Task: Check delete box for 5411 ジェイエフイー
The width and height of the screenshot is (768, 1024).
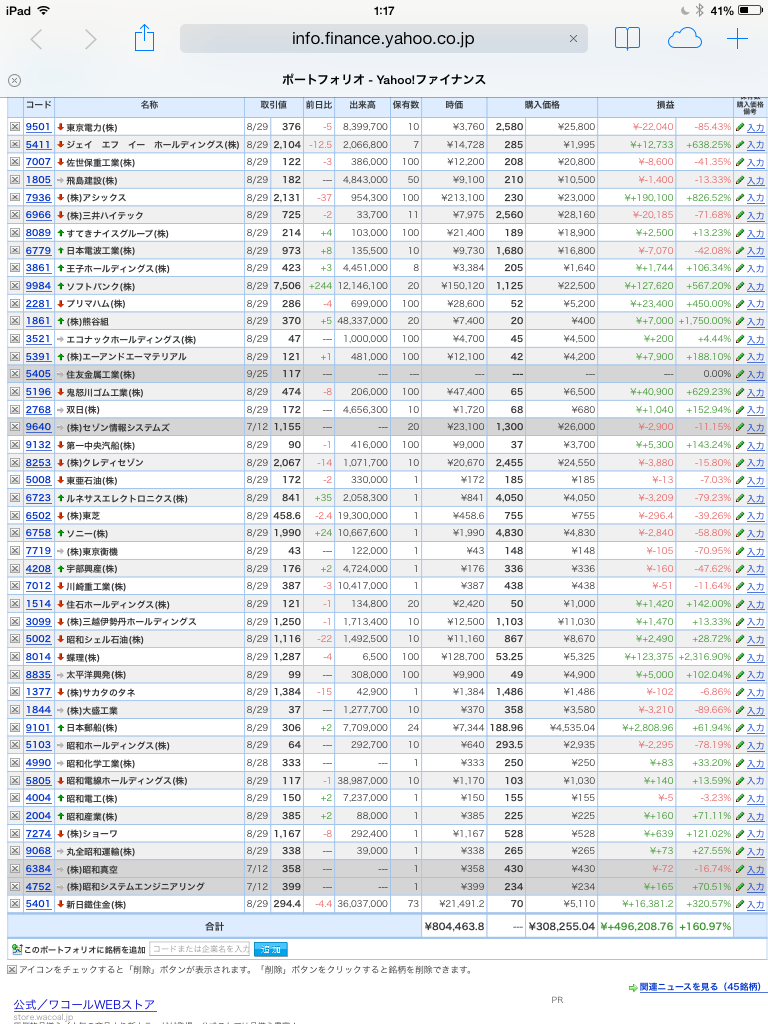Action: coord(14,145)
